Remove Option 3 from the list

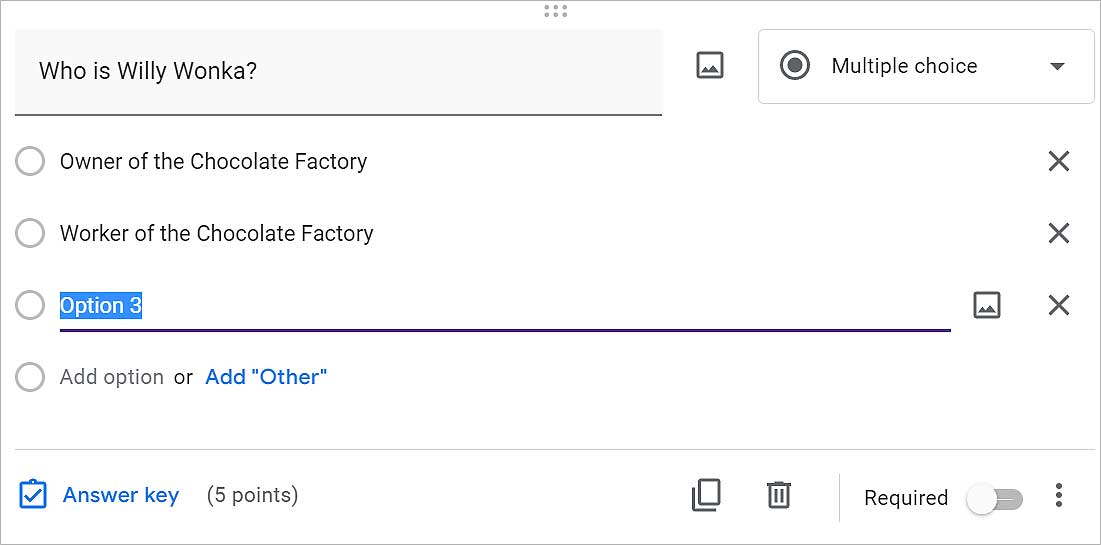(1058, 306)
